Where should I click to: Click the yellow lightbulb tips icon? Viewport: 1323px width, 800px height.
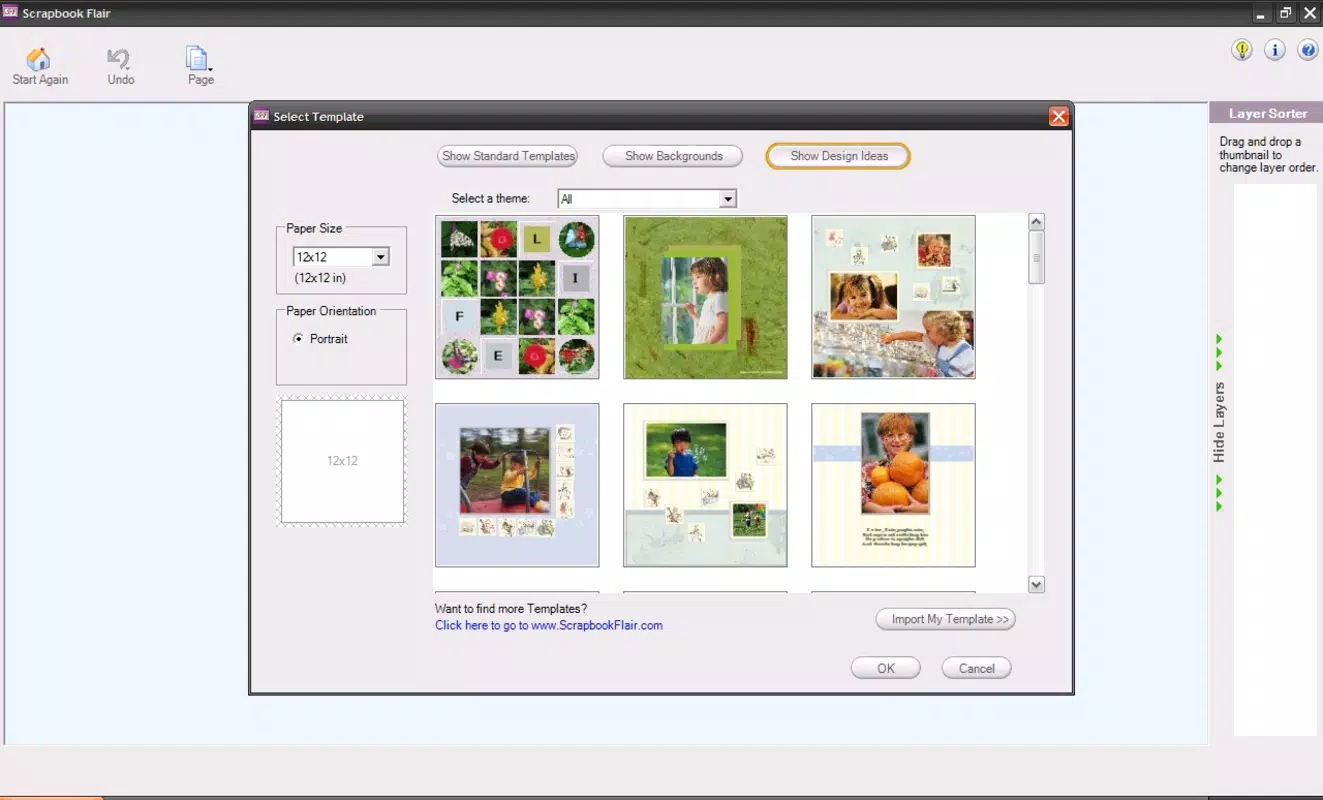(x=1242, y=50)
